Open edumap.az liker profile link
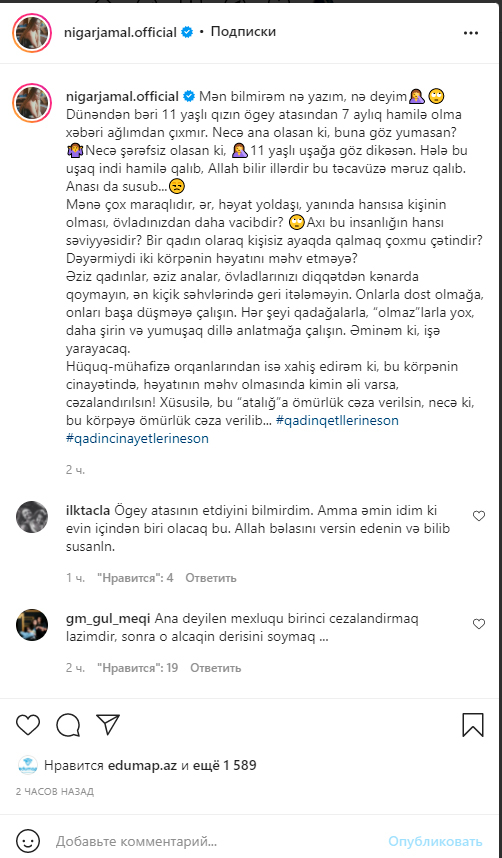This screenshot has height=858, width=502. pos(142,765)
